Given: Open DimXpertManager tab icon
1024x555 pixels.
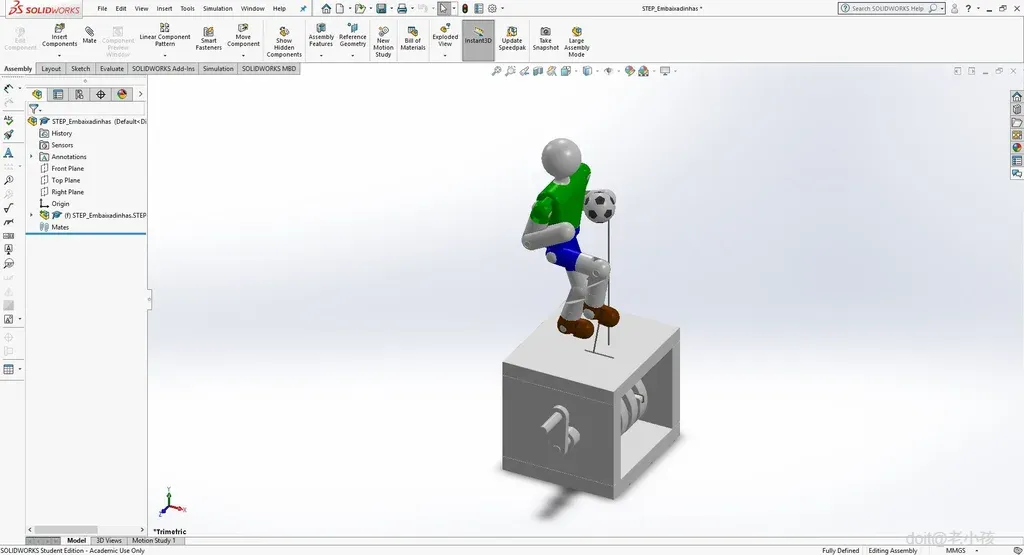Looking at the screenshot, I should pyautogui.click(x=101, y=94).
